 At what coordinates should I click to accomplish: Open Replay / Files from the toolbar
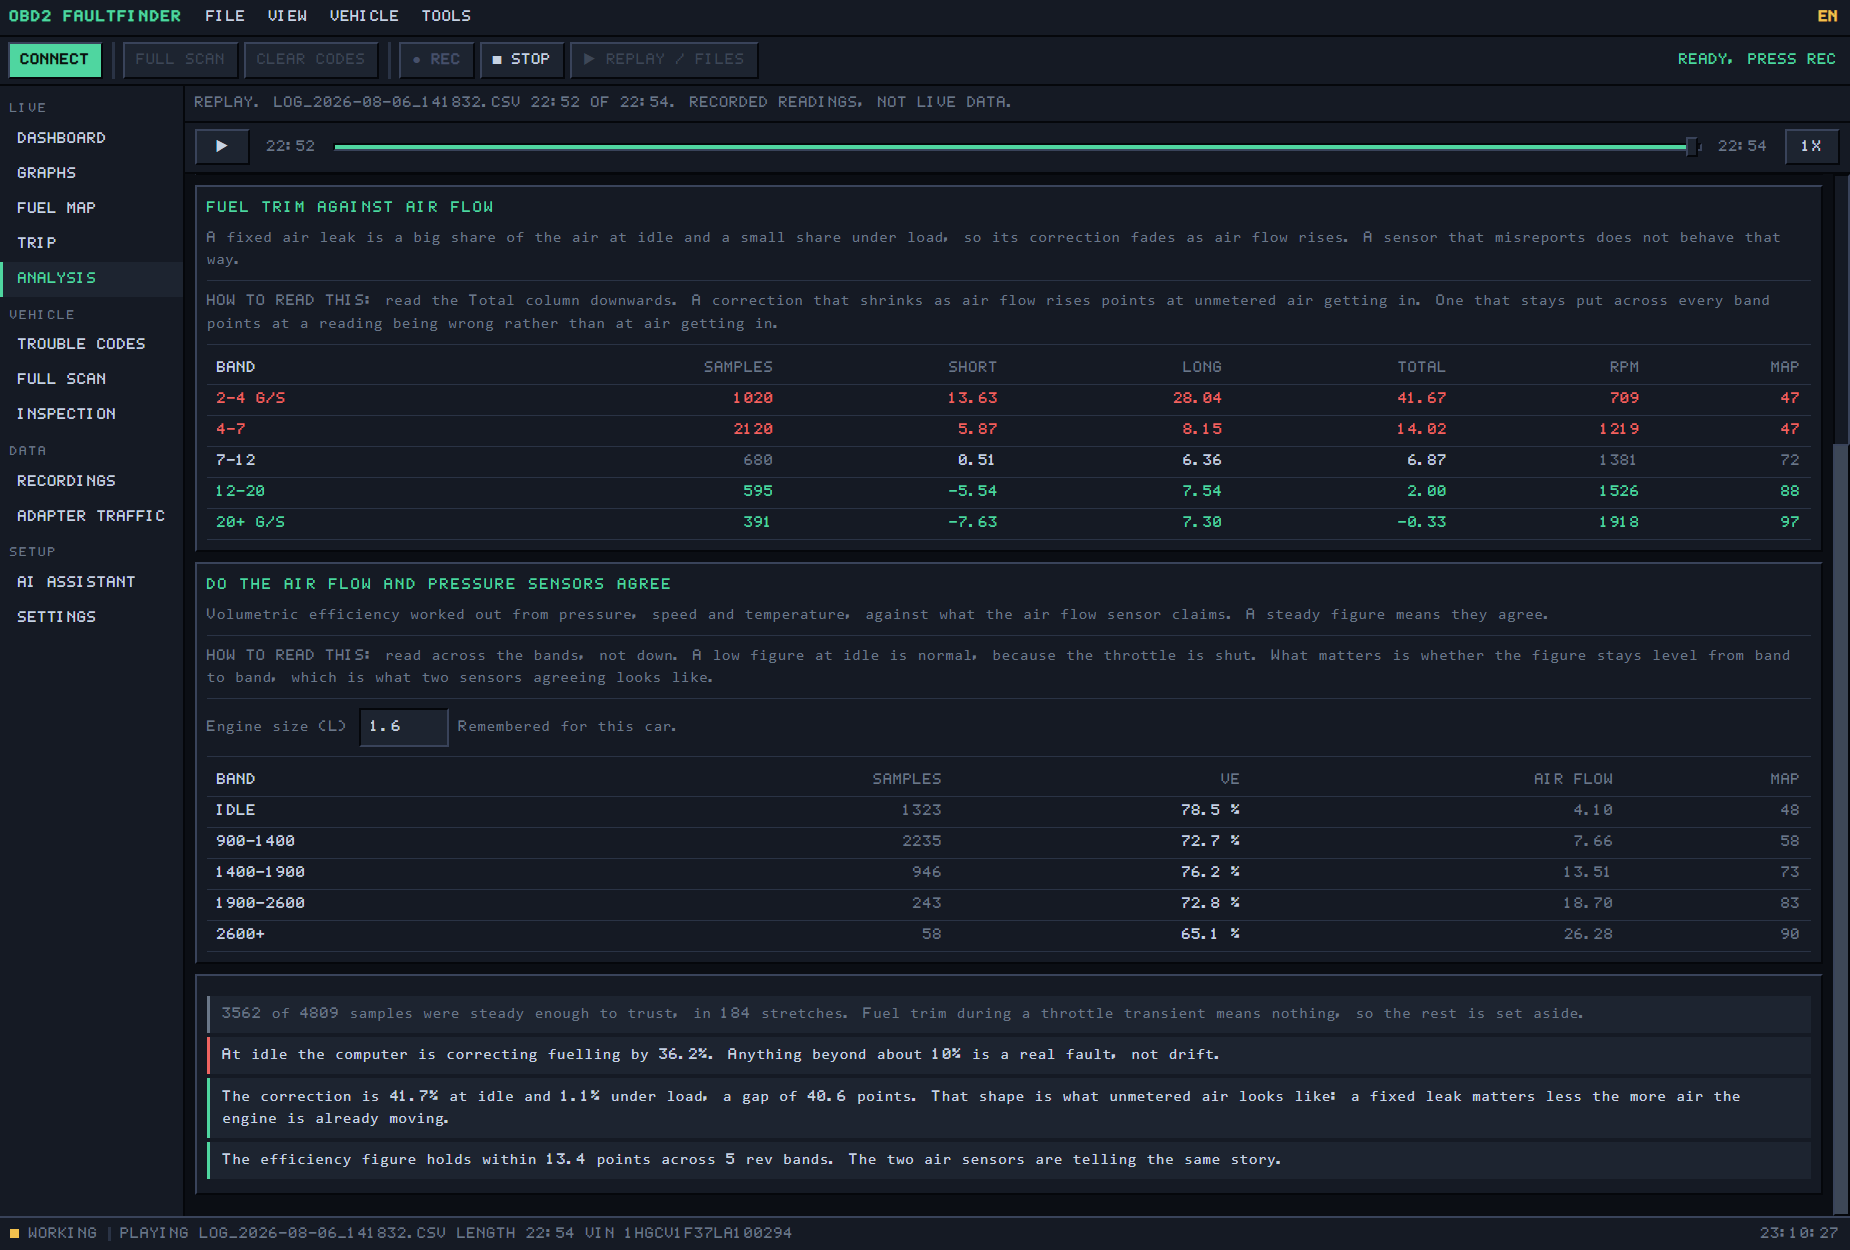coord(664,59)
